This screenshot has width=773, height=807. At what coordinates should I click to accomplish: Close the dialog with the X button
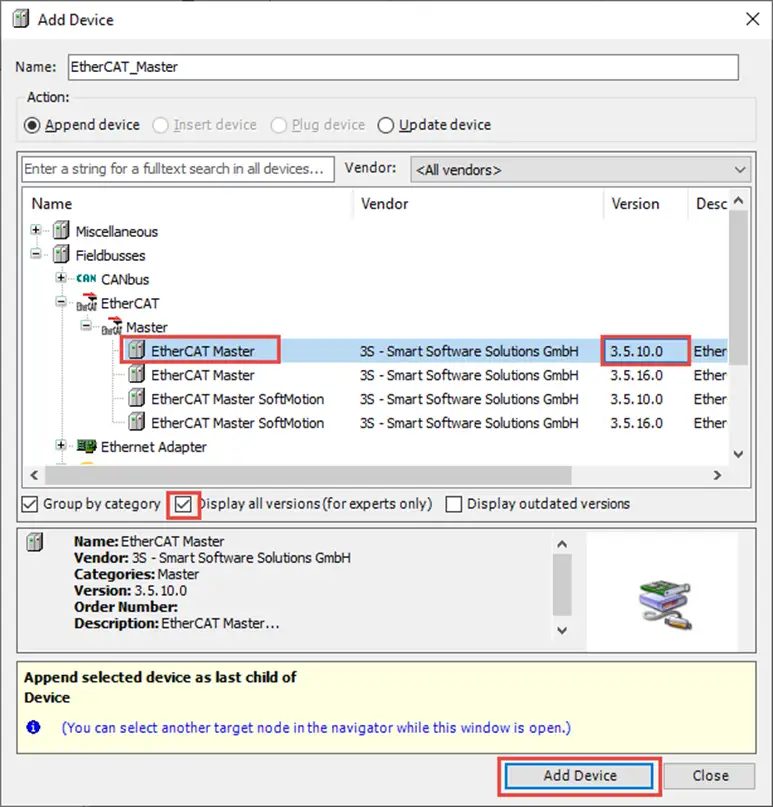[x=752, y=19]
